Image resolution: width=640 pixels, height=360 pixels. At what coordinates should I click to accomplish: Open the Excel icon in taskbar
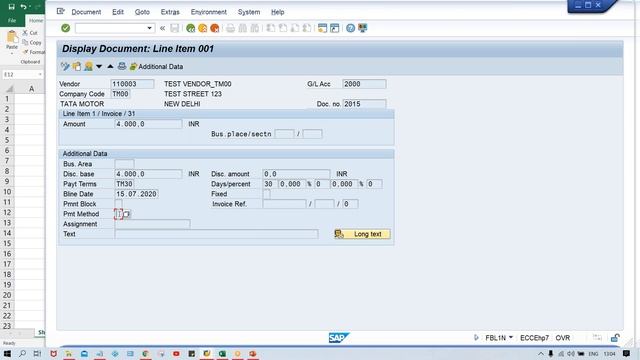pos(222,353)
